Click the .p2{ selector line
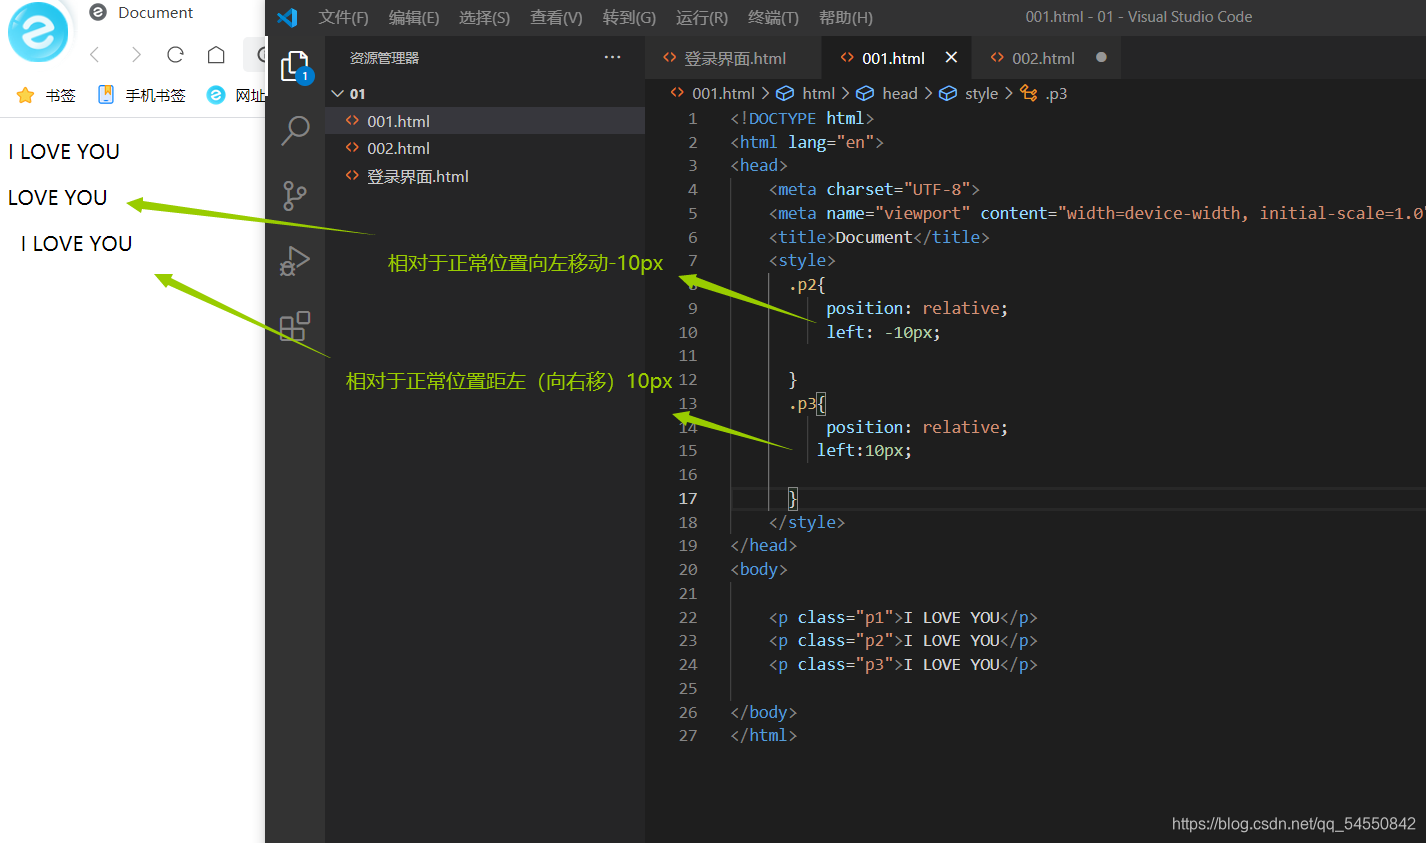This screenshot has width=1426, height=843. (x=807, y=284)
